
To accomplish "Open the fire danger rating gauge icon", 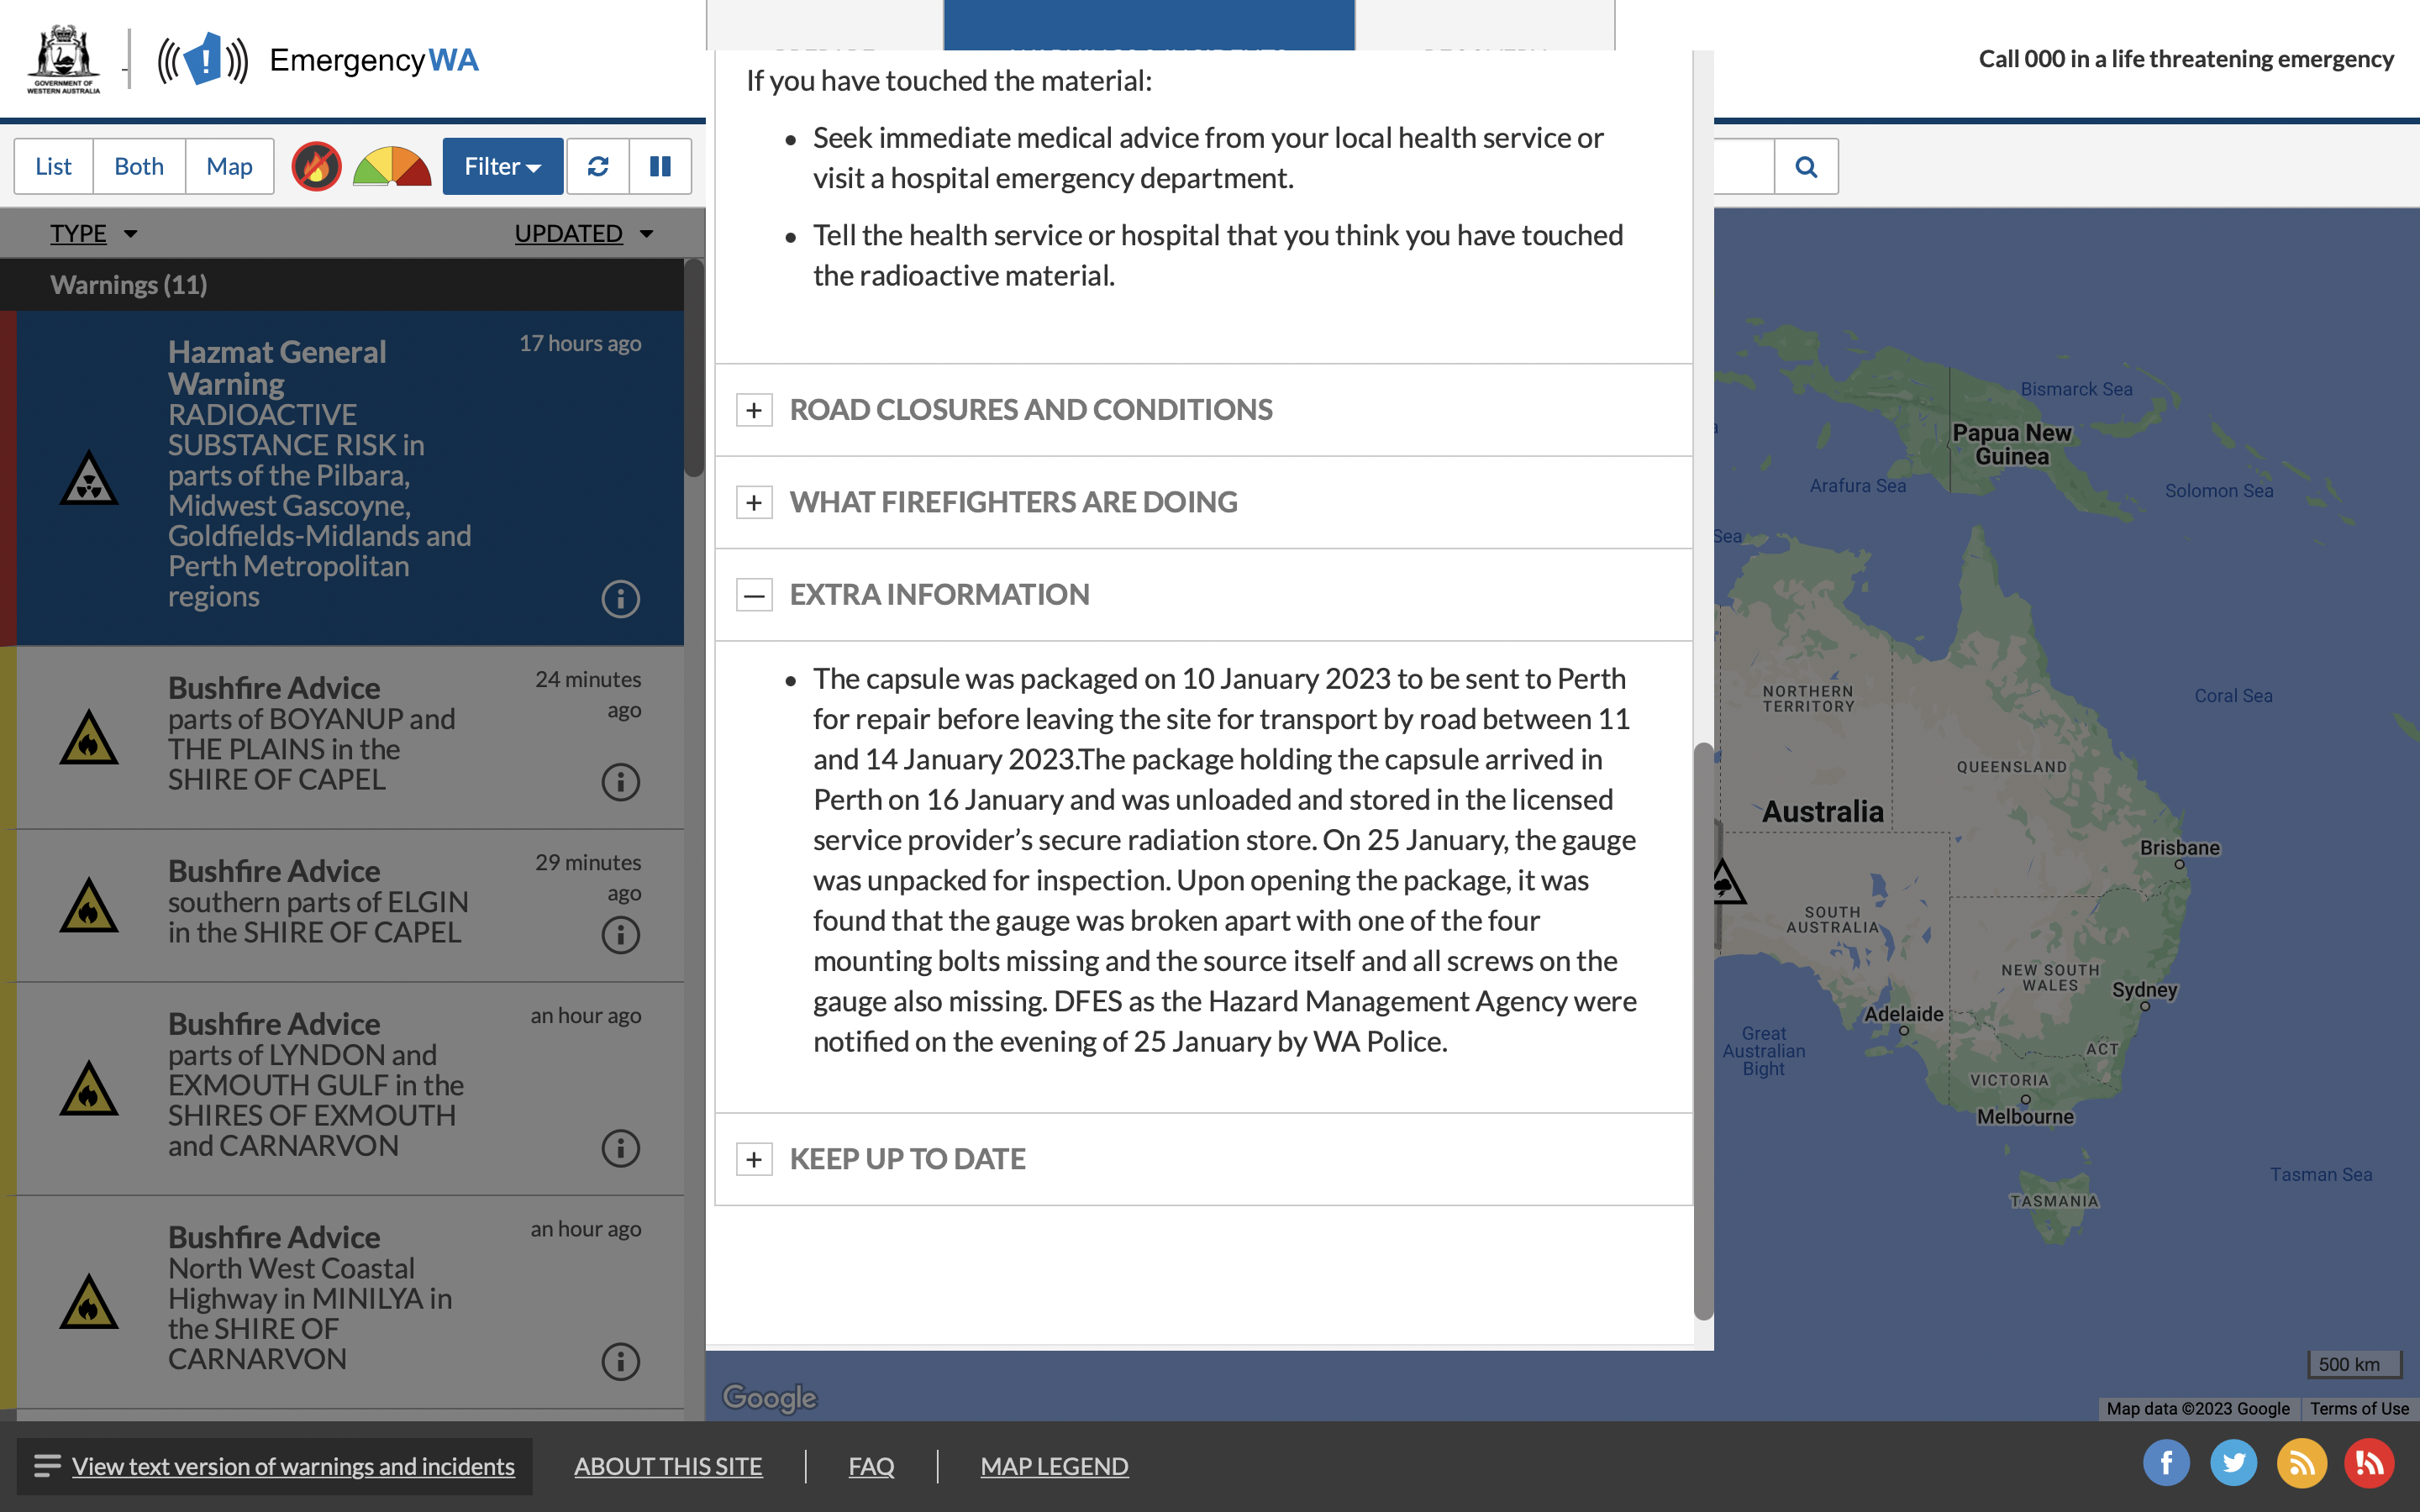I will pos(392,166).
